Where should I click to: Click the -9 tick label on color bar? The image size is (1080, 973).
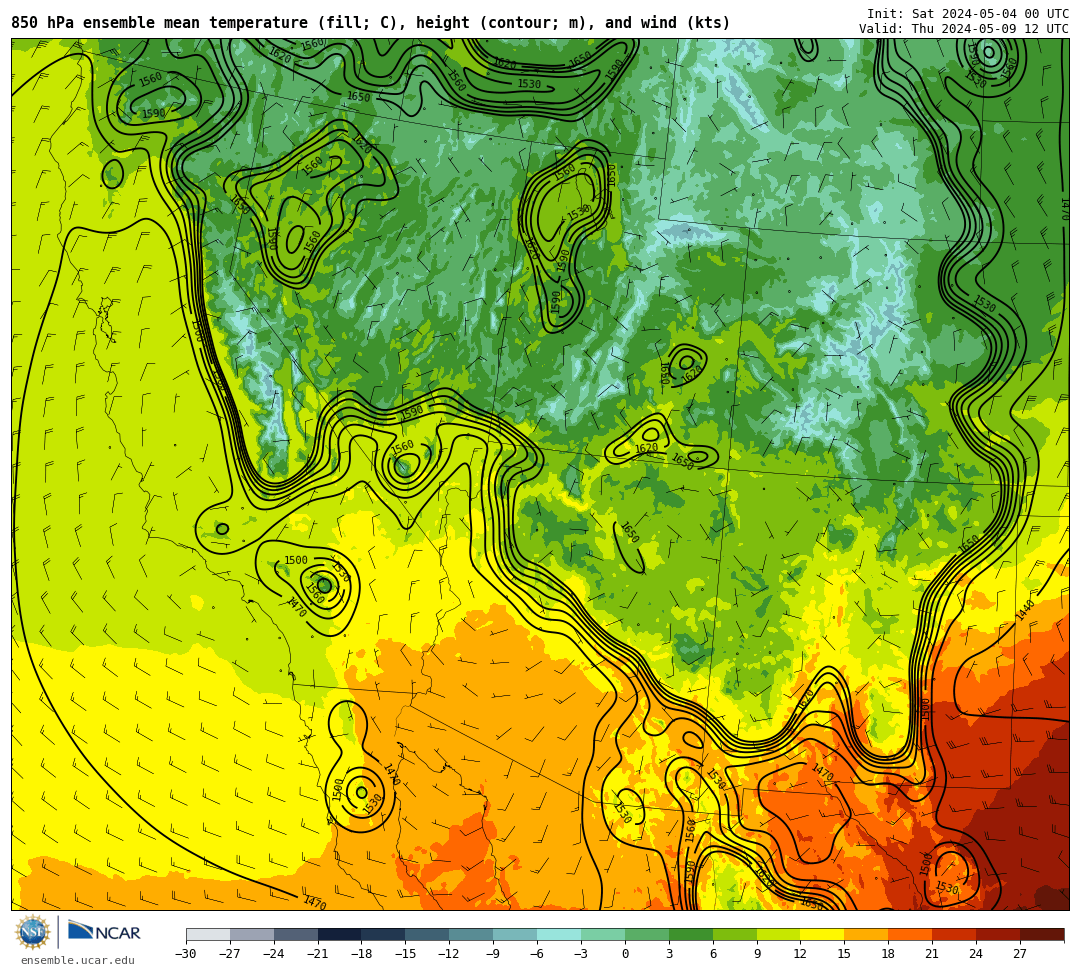click(x=493, y=954)
